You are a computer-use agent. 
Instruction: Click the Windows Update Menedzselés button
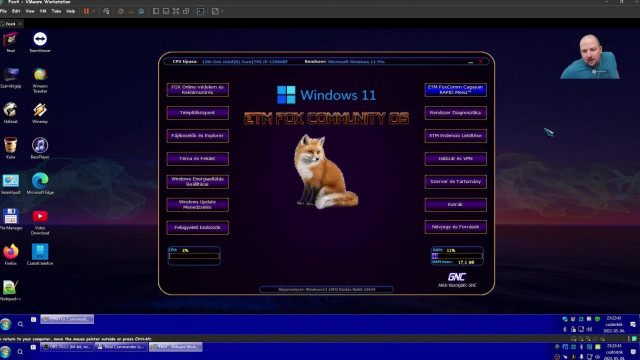point(198,204)
